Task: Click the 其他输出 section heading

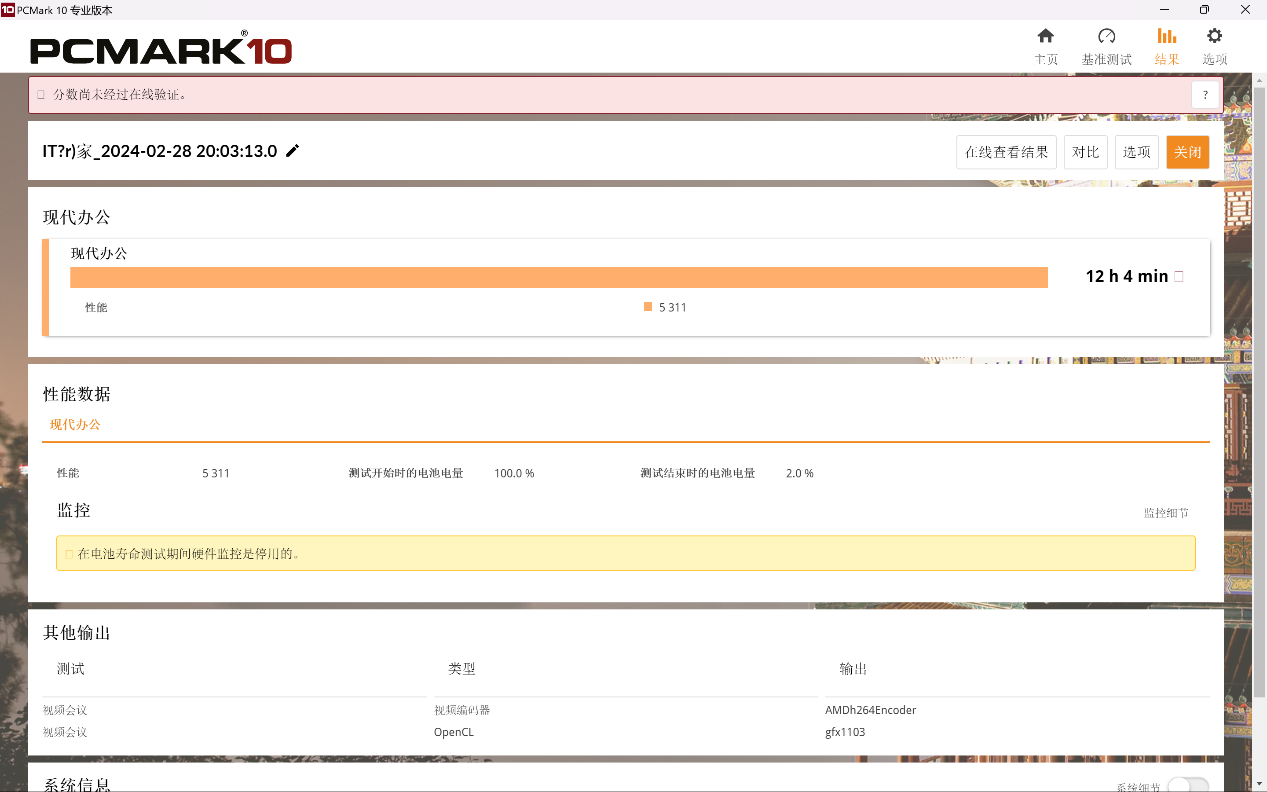Action: click(x=77, y=633)
